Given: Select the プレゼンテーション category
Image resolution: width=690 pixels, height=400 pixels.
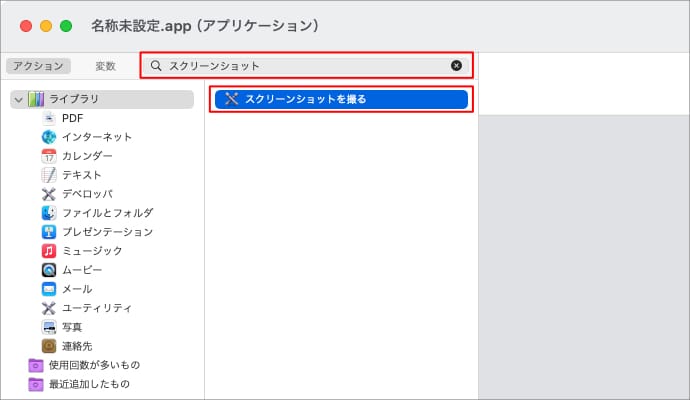Looking at the screenshot, I should (107, 232).
